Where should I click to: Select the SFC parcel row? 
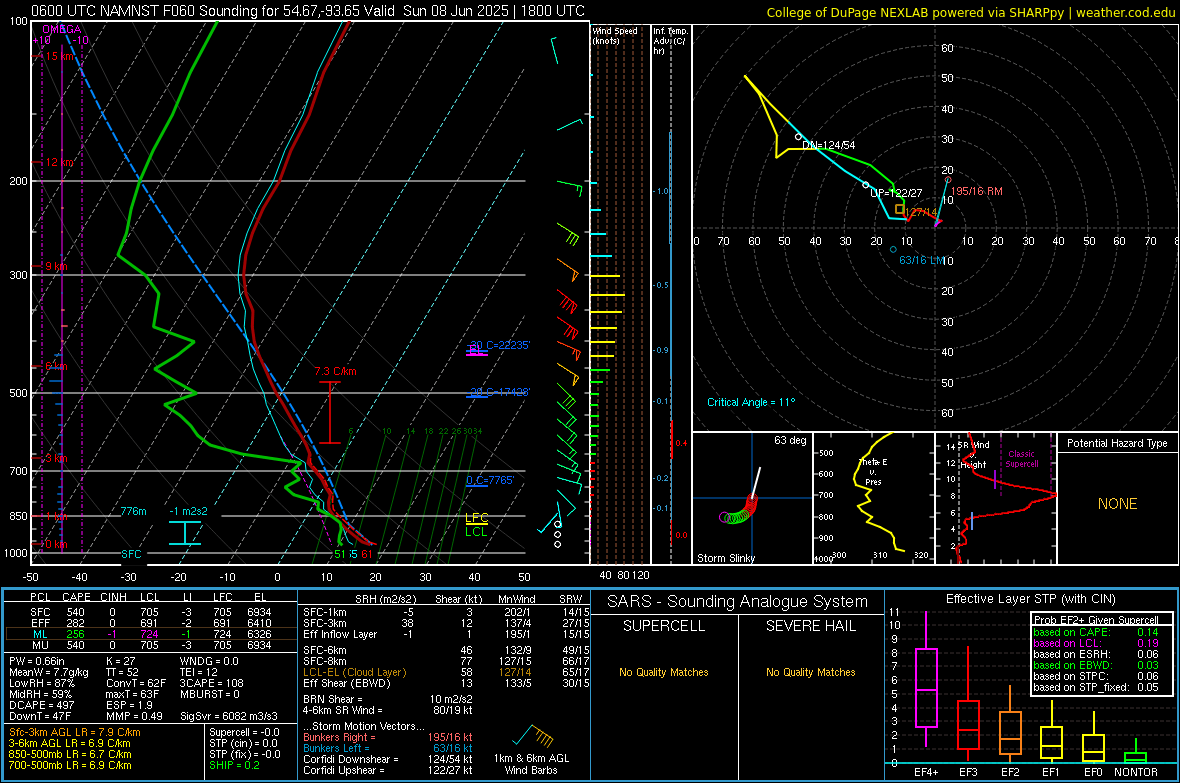tap(151, 612)
